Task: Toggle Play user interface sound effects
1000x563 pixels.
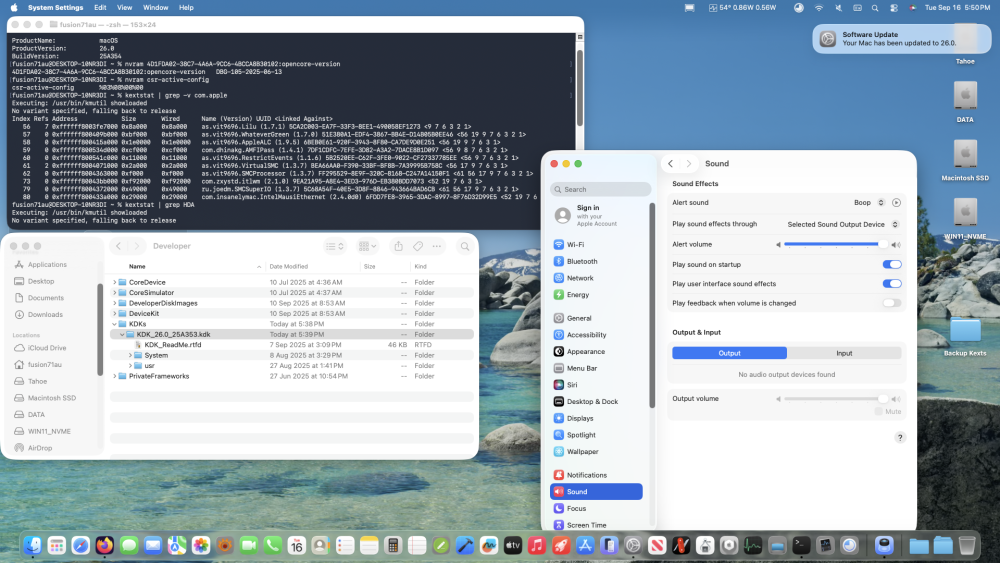Action: pyautogui.click(x=892, y=284)
